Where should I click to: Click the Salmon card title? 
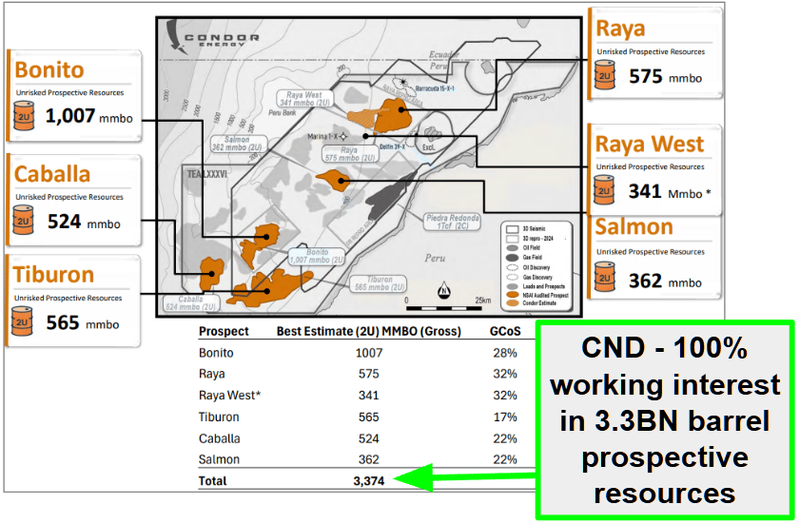pyautogui.click(x=634, y=227)
